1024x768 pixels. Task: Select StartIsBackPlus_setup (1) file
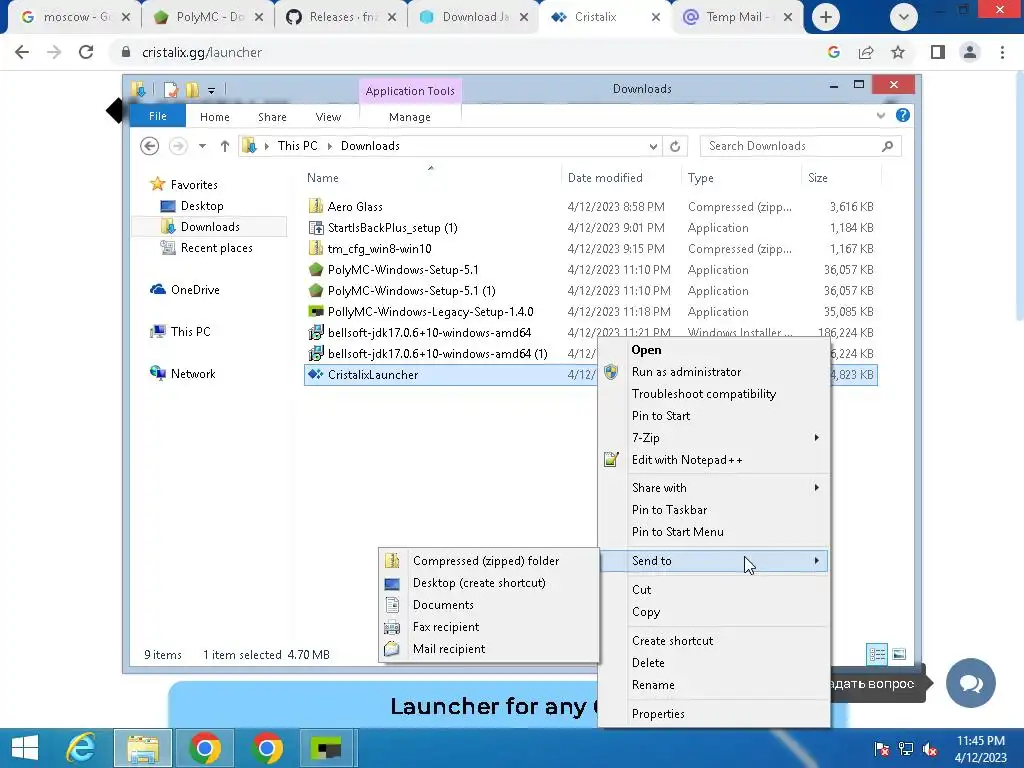[392, 227]
